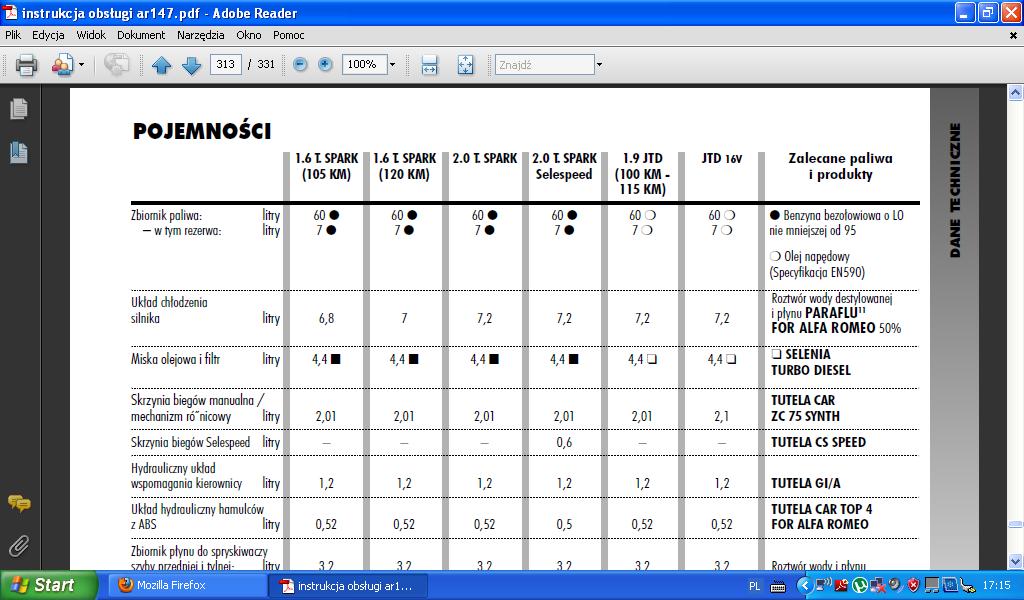Open the Widok menu

click(x=91, y=35)
